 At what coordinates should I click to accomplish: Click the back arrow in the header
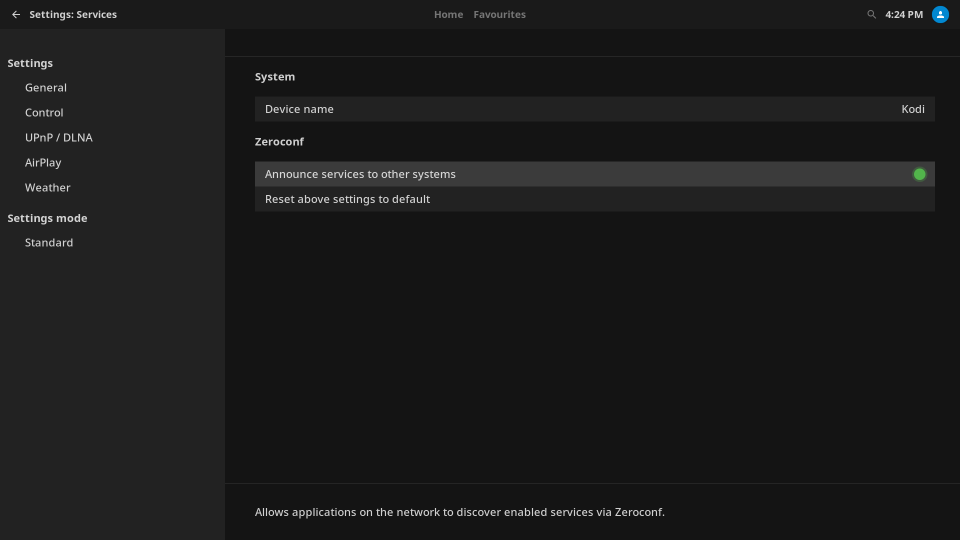tap(15, 15)
